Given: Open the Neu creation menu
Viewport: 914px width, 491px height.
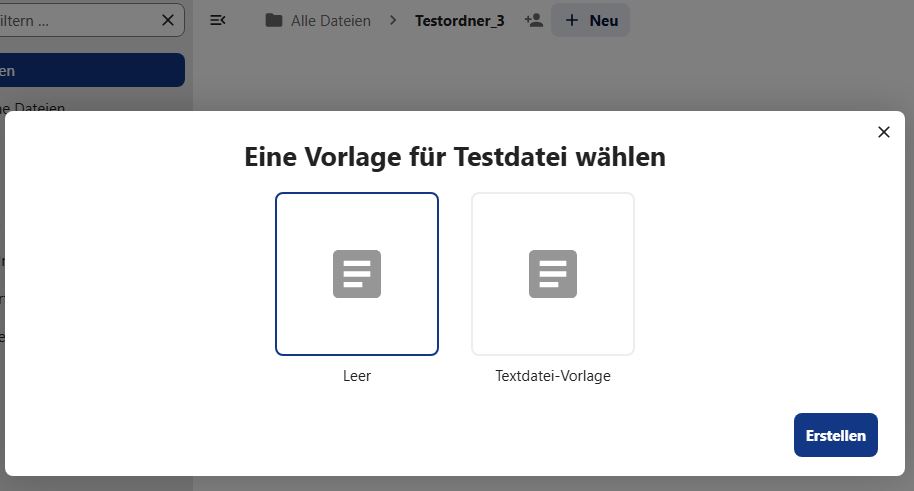Looking at the screenshot, I should coord(591,20).
